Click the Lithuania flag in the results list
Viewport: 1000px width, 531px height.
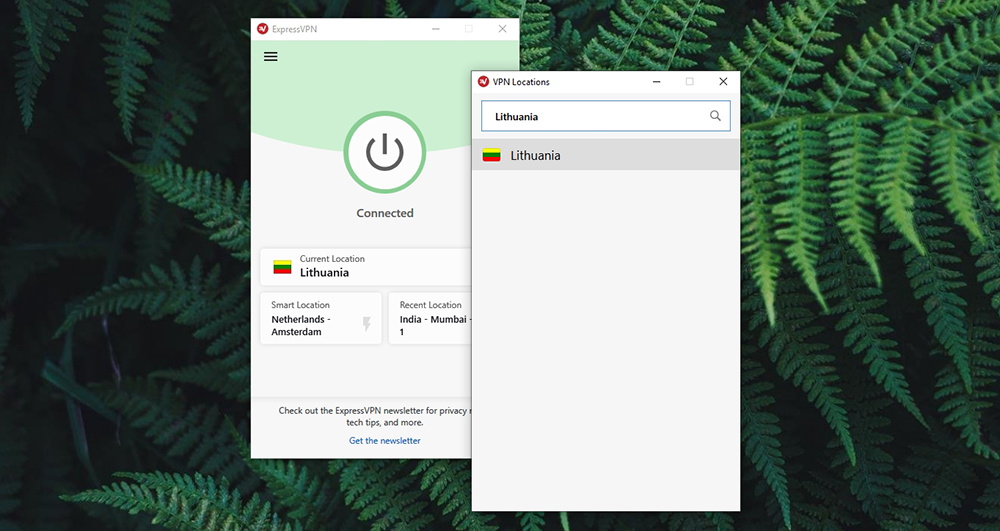tap(491, 155)
